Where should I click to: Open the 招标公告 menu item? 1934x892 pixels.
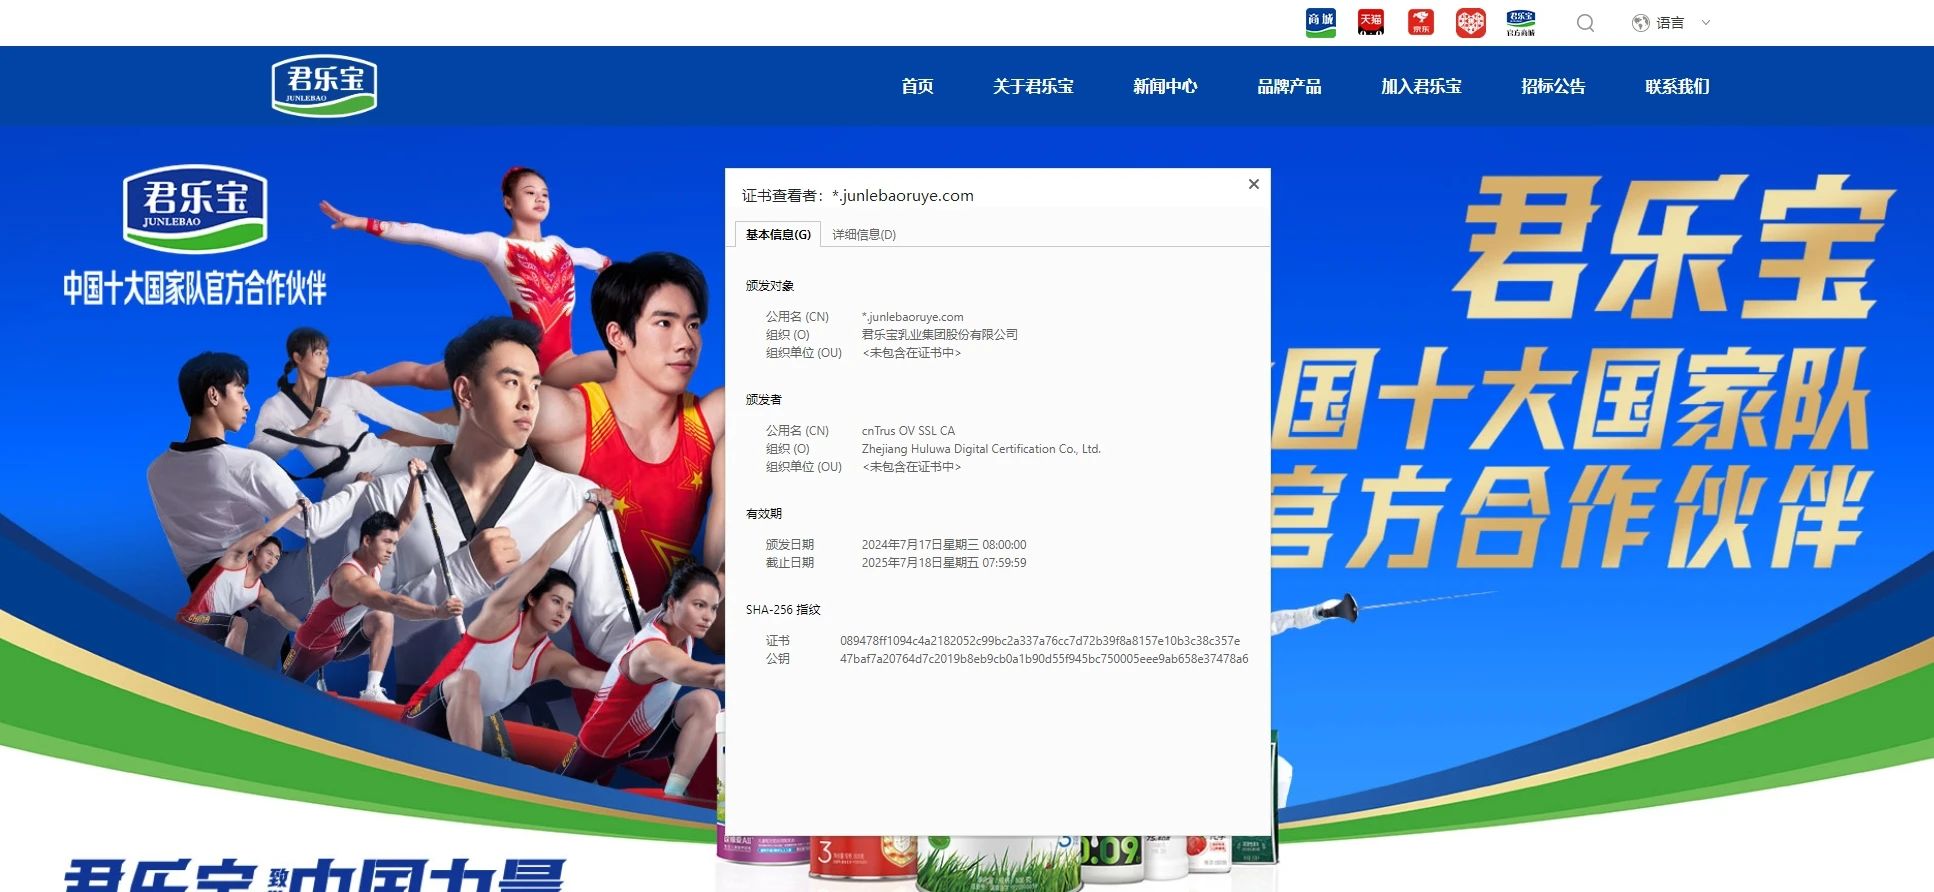pyautogui.click(x=1553, y=86)
